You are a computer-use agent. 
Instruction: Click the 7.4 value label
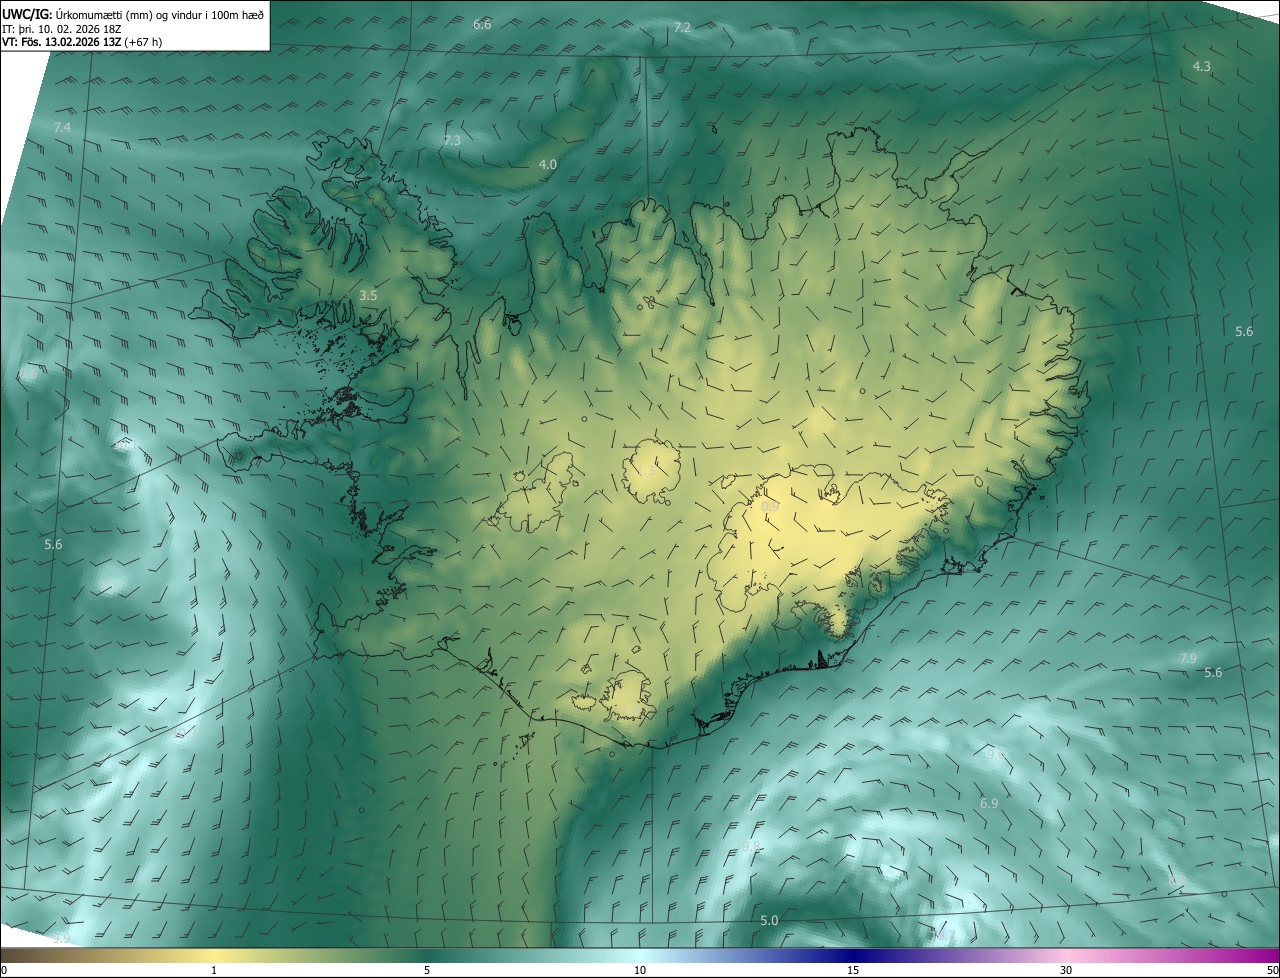tap(62, 128)
